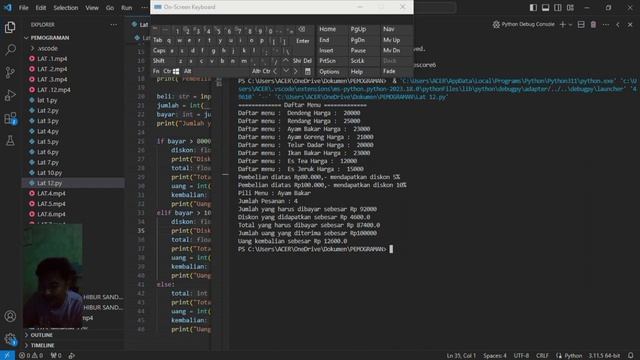Screen dimensions: 640x360
Task: Show more menu items ellipsis in menu bar
Action: click(x=144, y=8)
